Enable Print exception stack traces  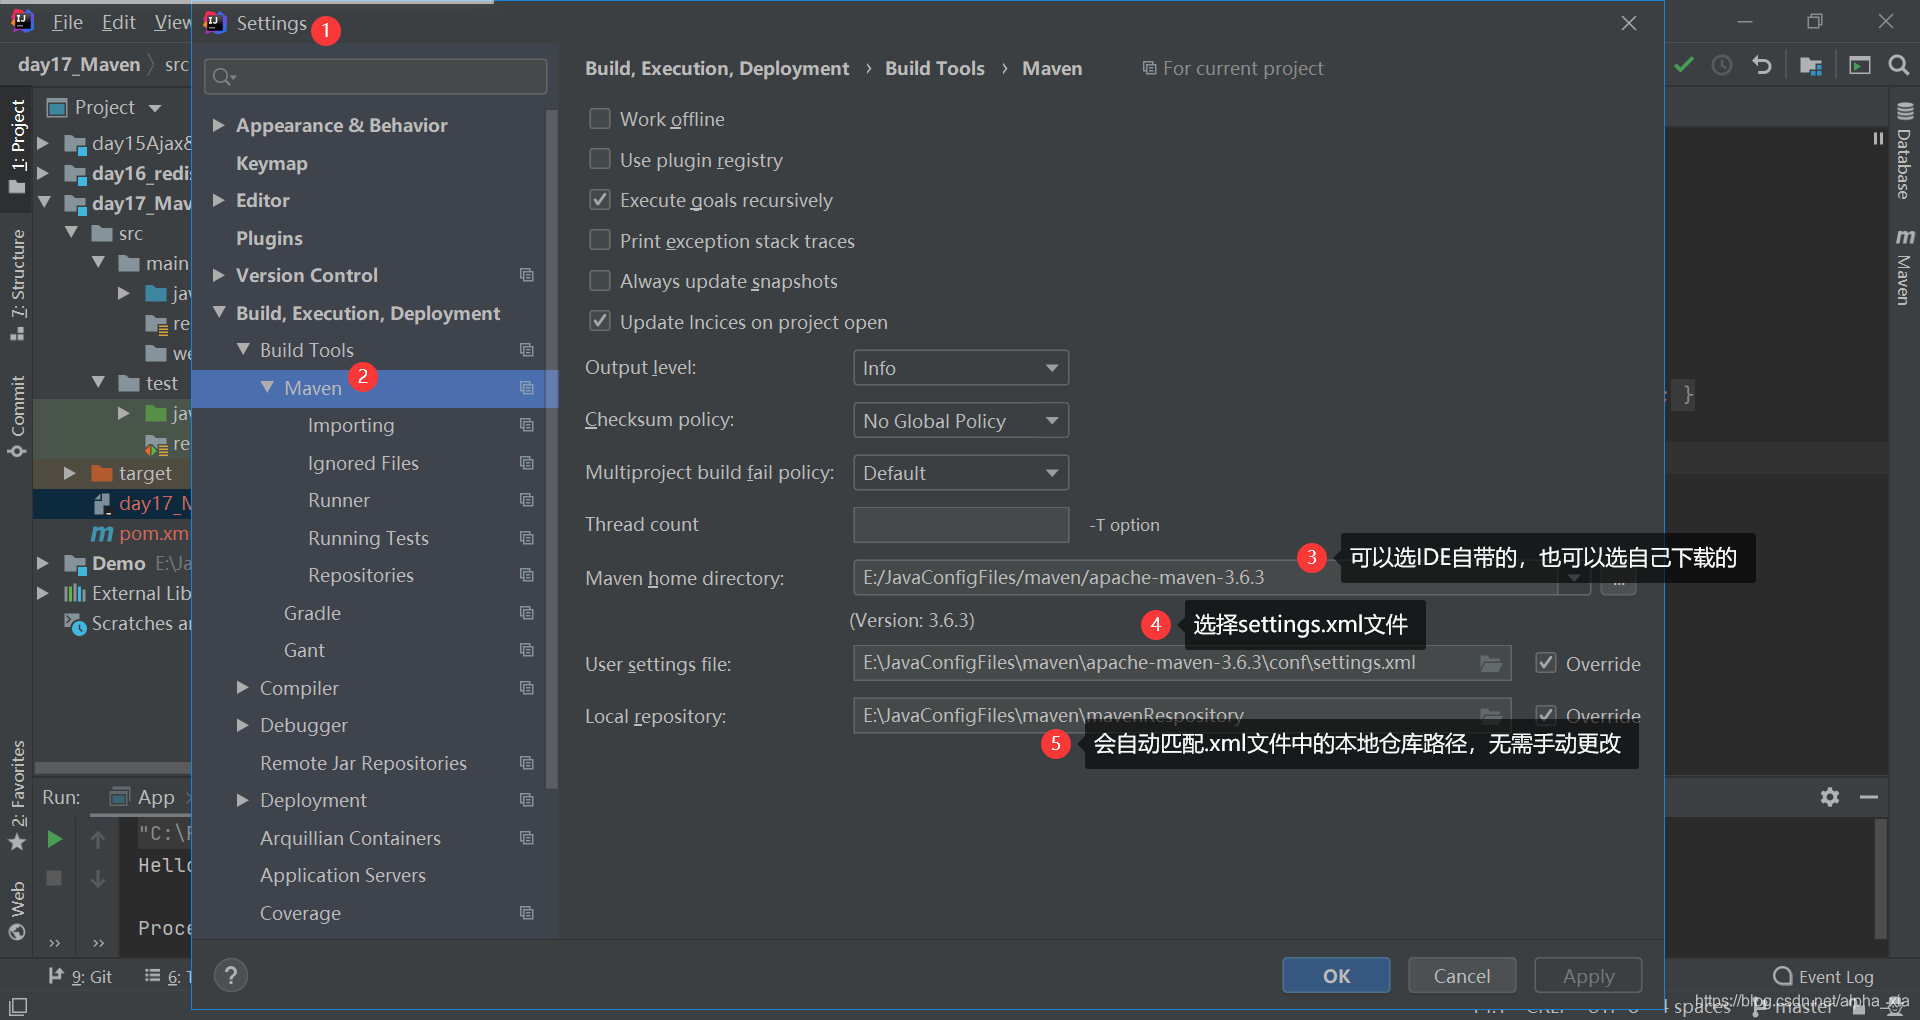(600, 240)
